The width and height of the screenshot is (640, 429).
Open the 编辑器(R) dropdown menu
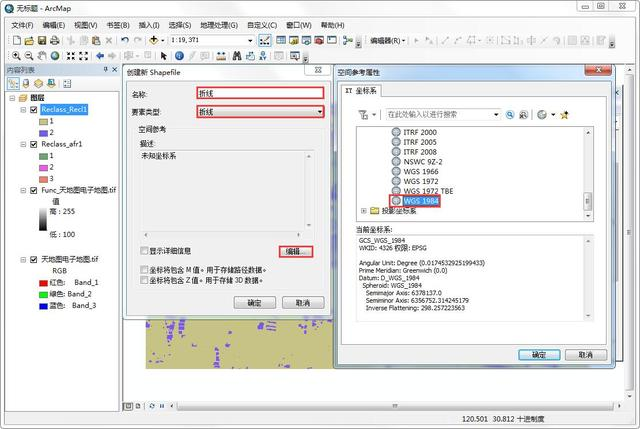[387, 40]
